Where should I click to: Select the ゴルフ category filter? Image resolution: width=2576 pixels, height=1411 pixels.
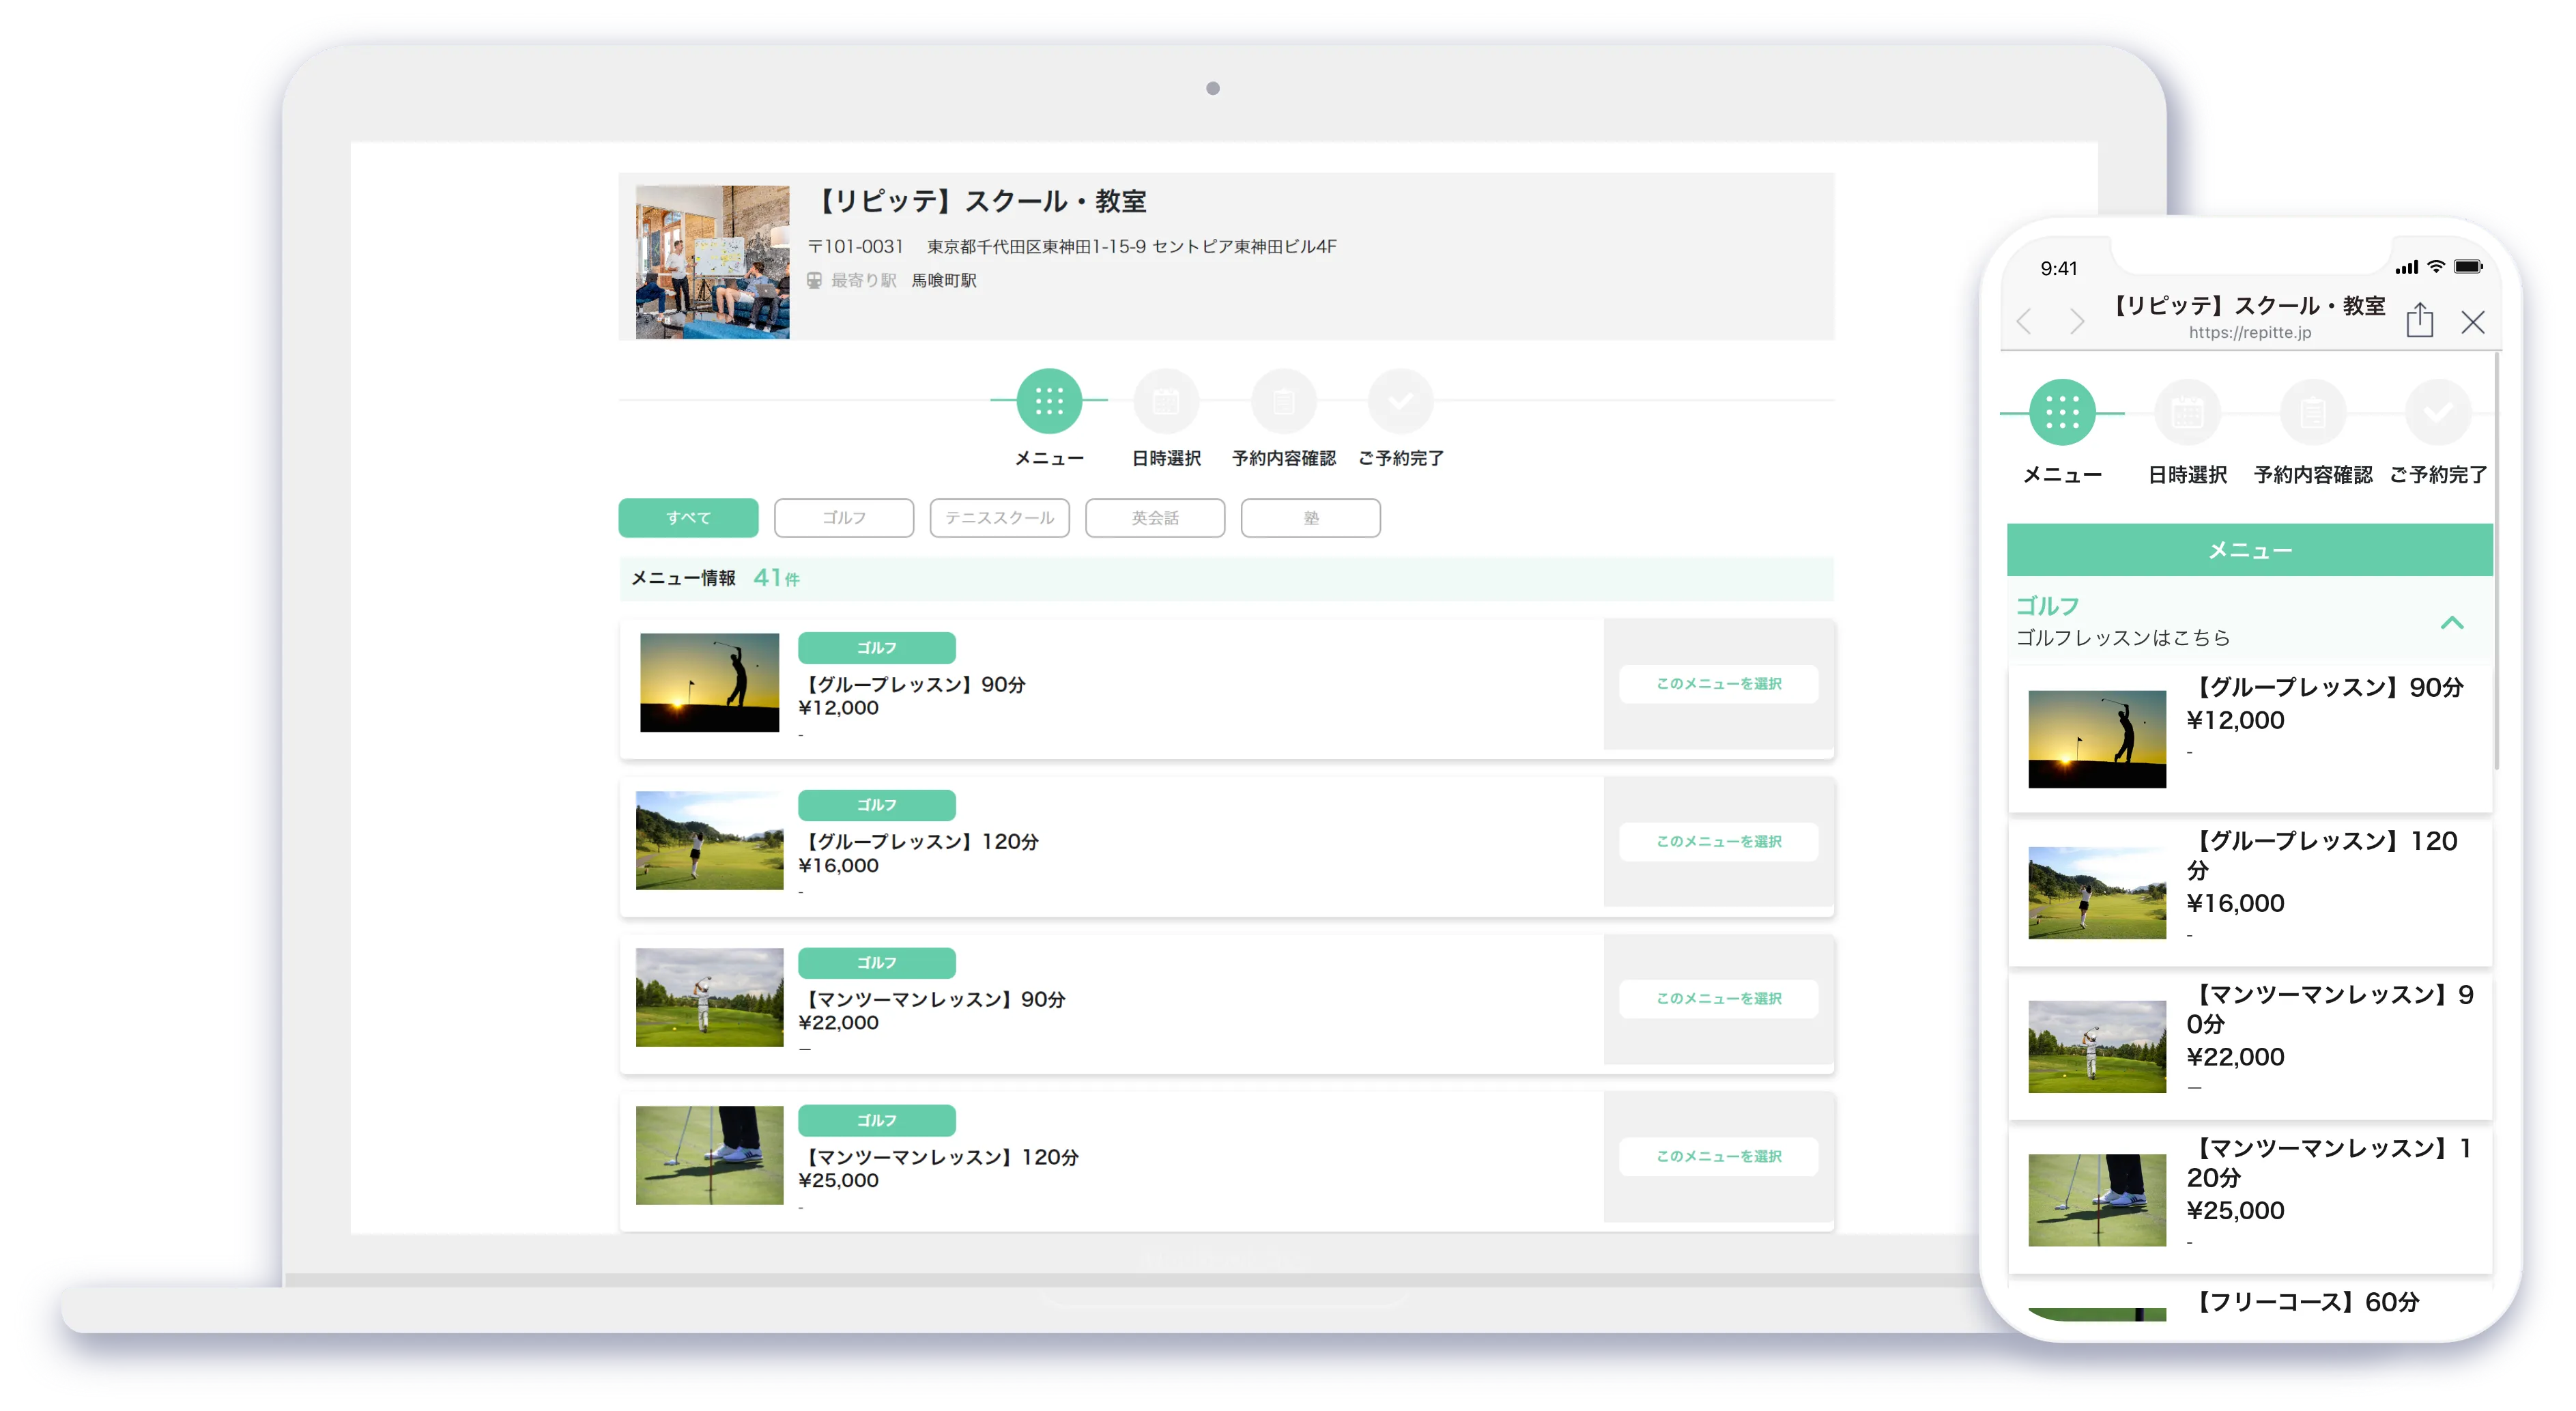[x=844, y=518]
